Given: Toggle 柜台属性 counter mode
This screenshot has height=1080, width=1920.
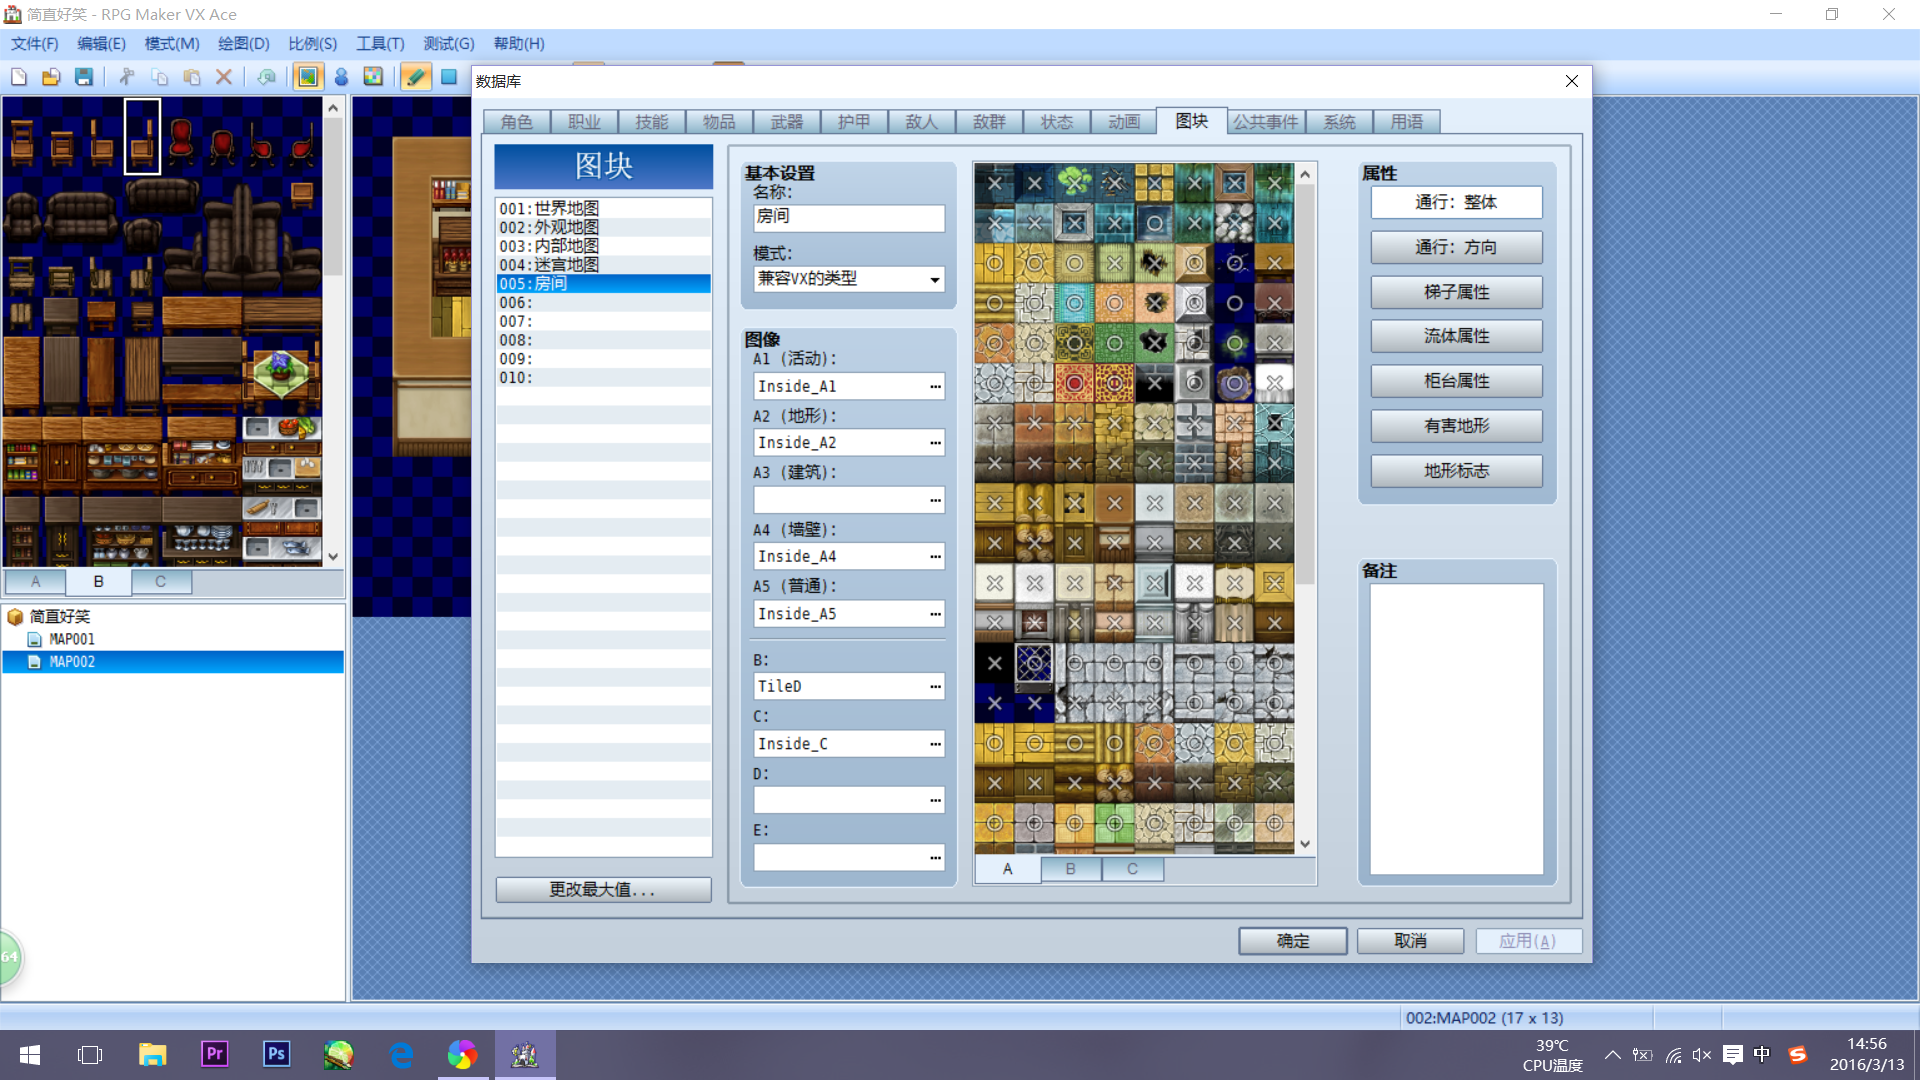Looking at the screenshot, I should [1456, 381].
